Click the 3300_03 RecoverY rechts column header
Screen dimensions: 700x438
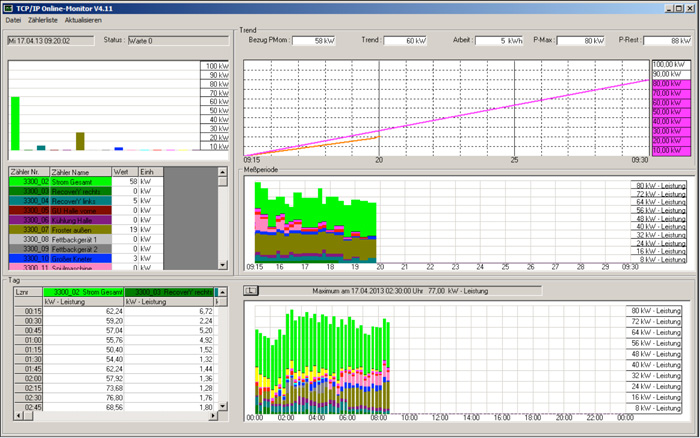170,291
